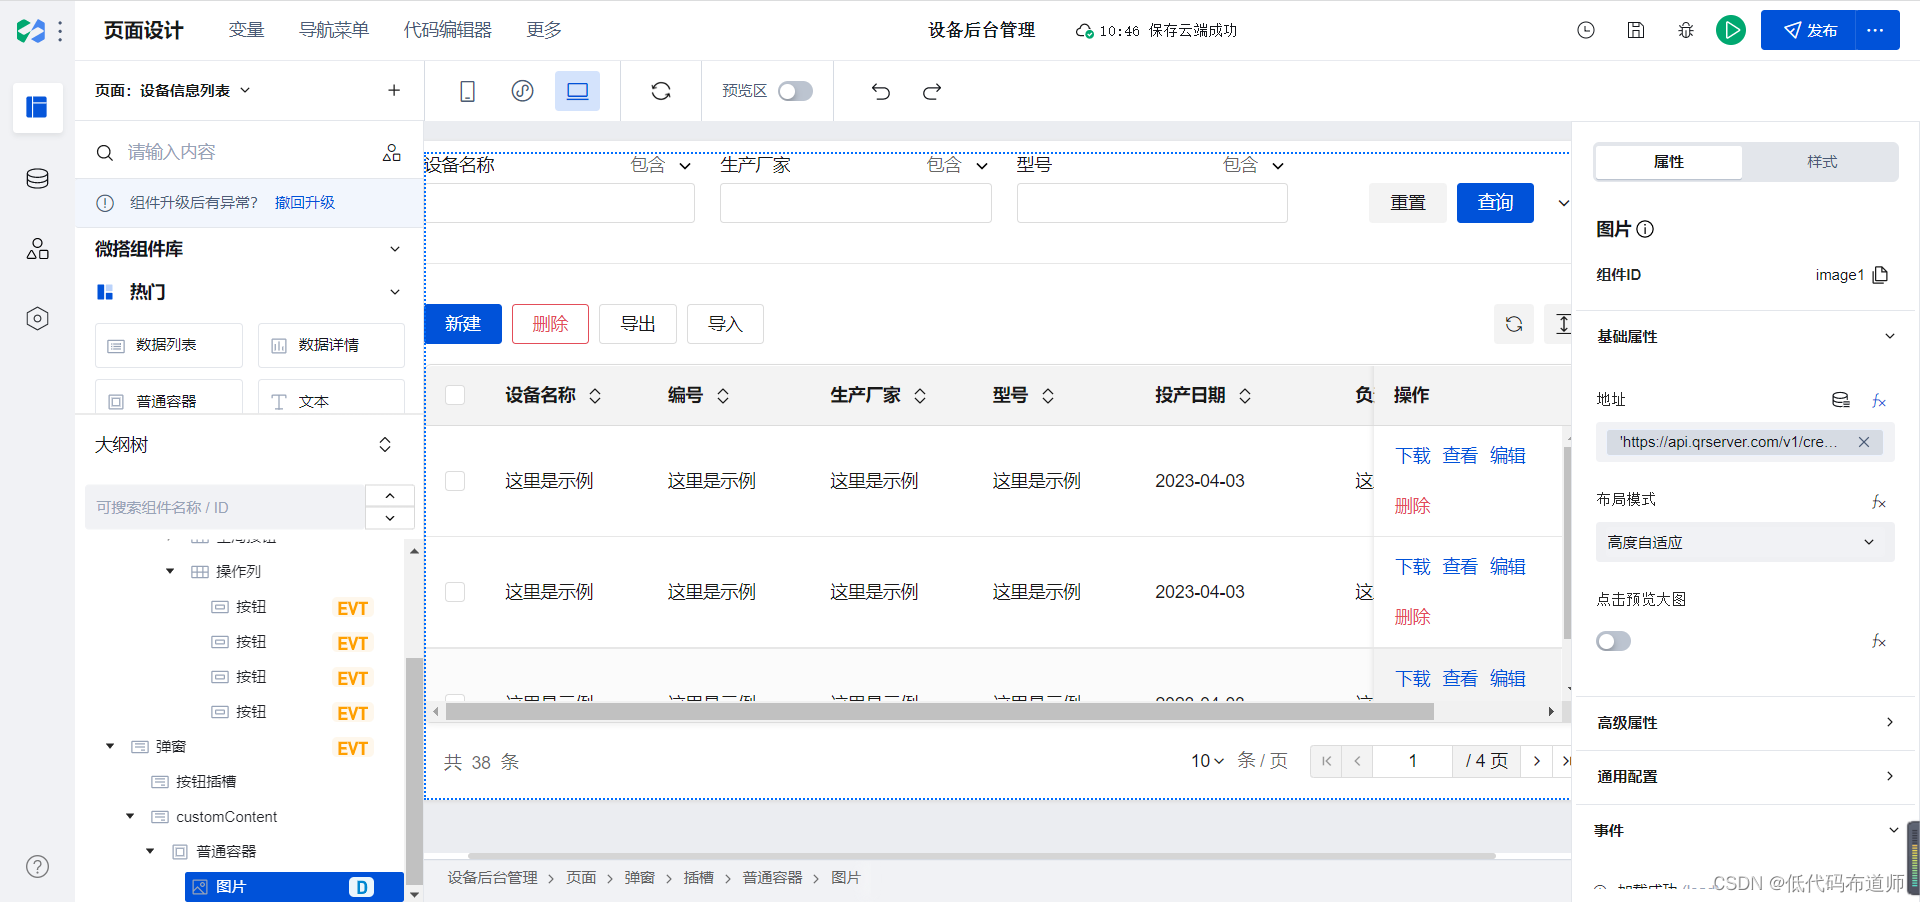
Task: Open 生产厂家 filter 包含 dropdown
Action: pyautogui.click(x=957, y=165)
